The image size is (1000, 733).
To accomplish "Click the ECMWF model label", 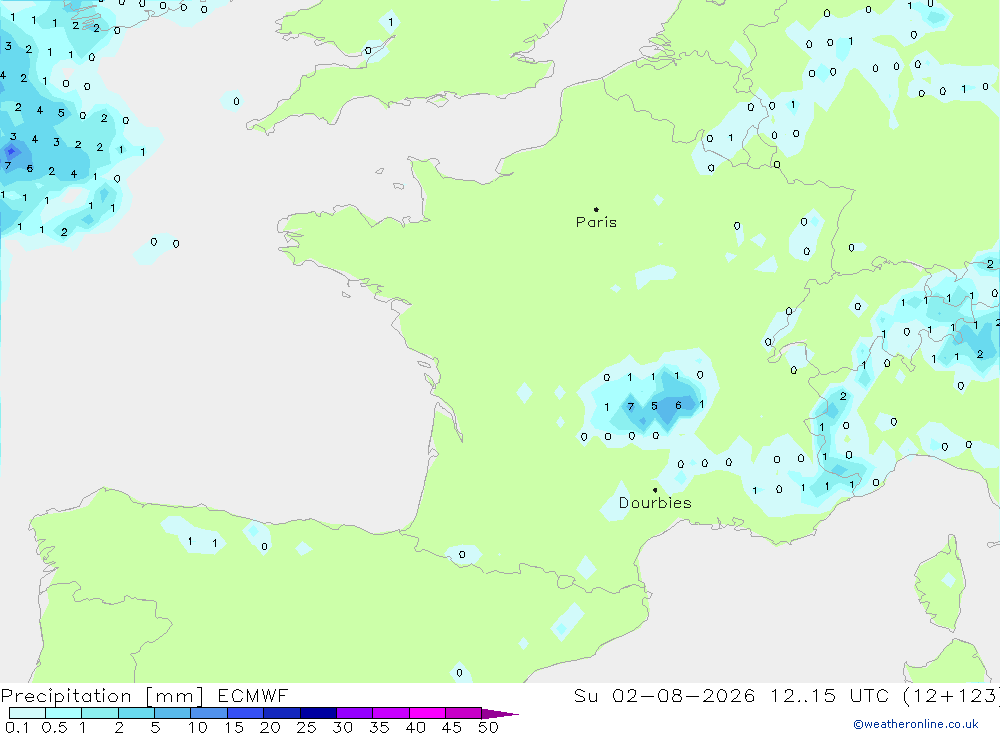I will [x=253, y=695].
